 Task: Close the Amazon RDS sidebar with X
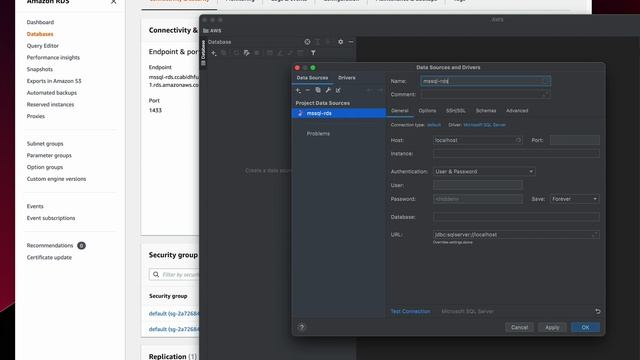[113, 2]
